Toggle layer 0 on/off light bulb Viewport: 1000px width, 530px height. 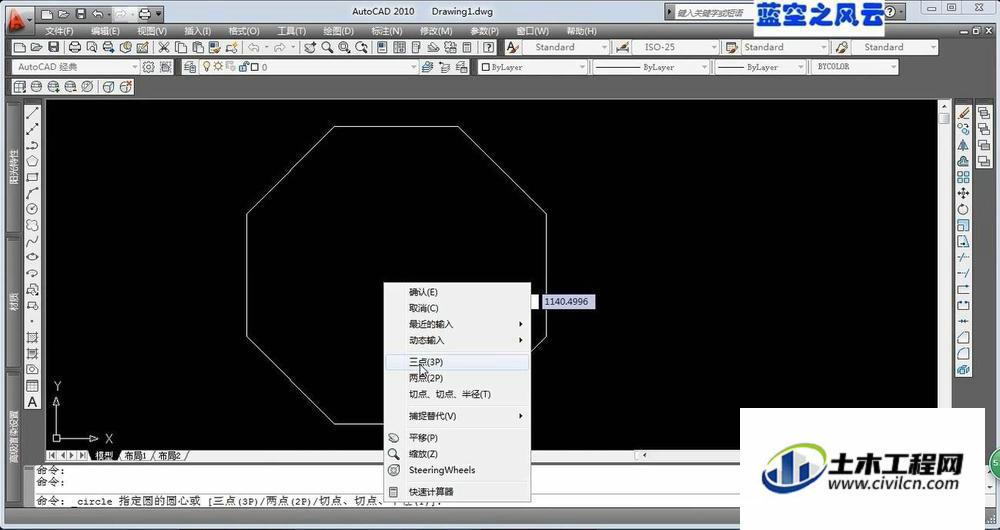(x=207, y=66)
